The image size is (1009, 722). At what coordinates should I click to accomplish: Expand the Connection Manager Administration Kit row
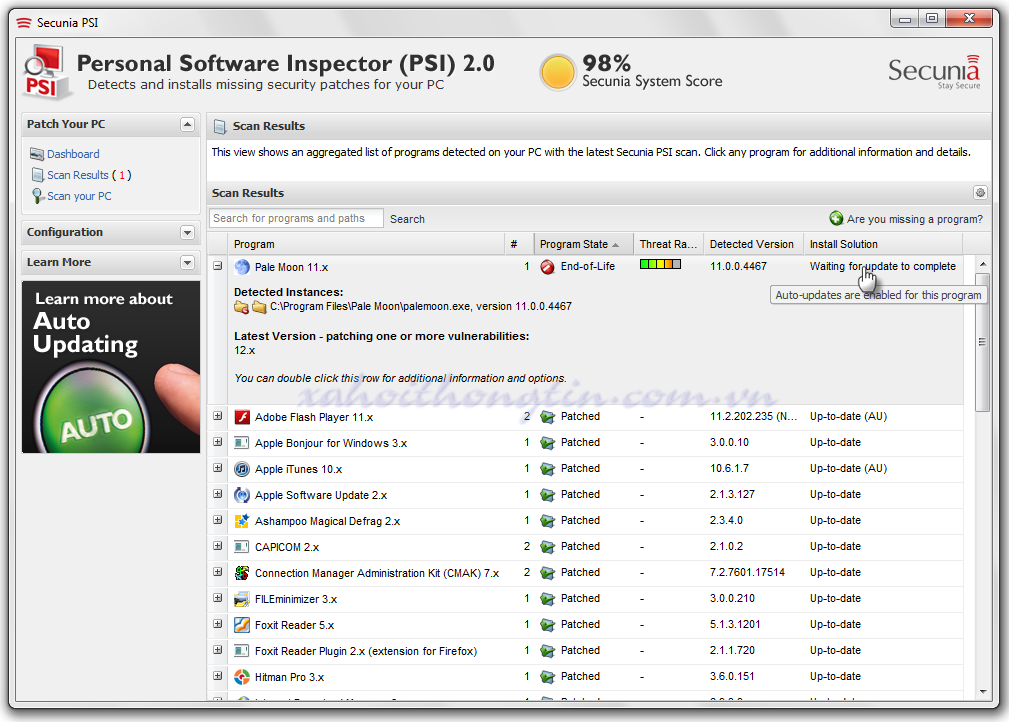click(218, 572)
